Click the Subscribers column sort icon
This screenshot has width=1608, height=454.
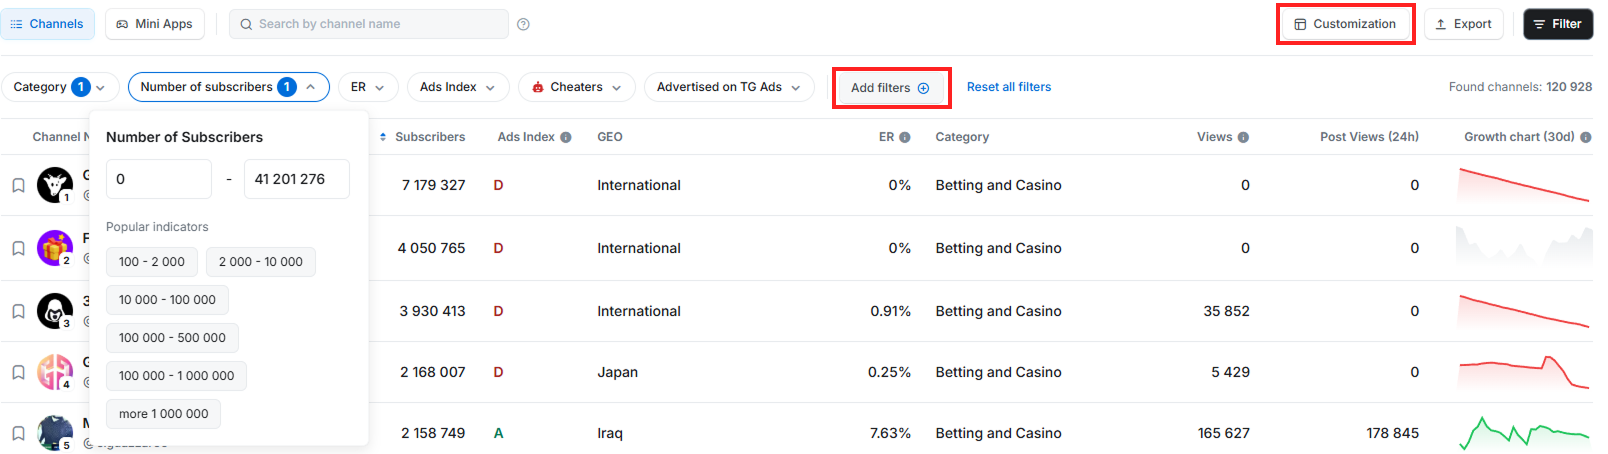383,137
